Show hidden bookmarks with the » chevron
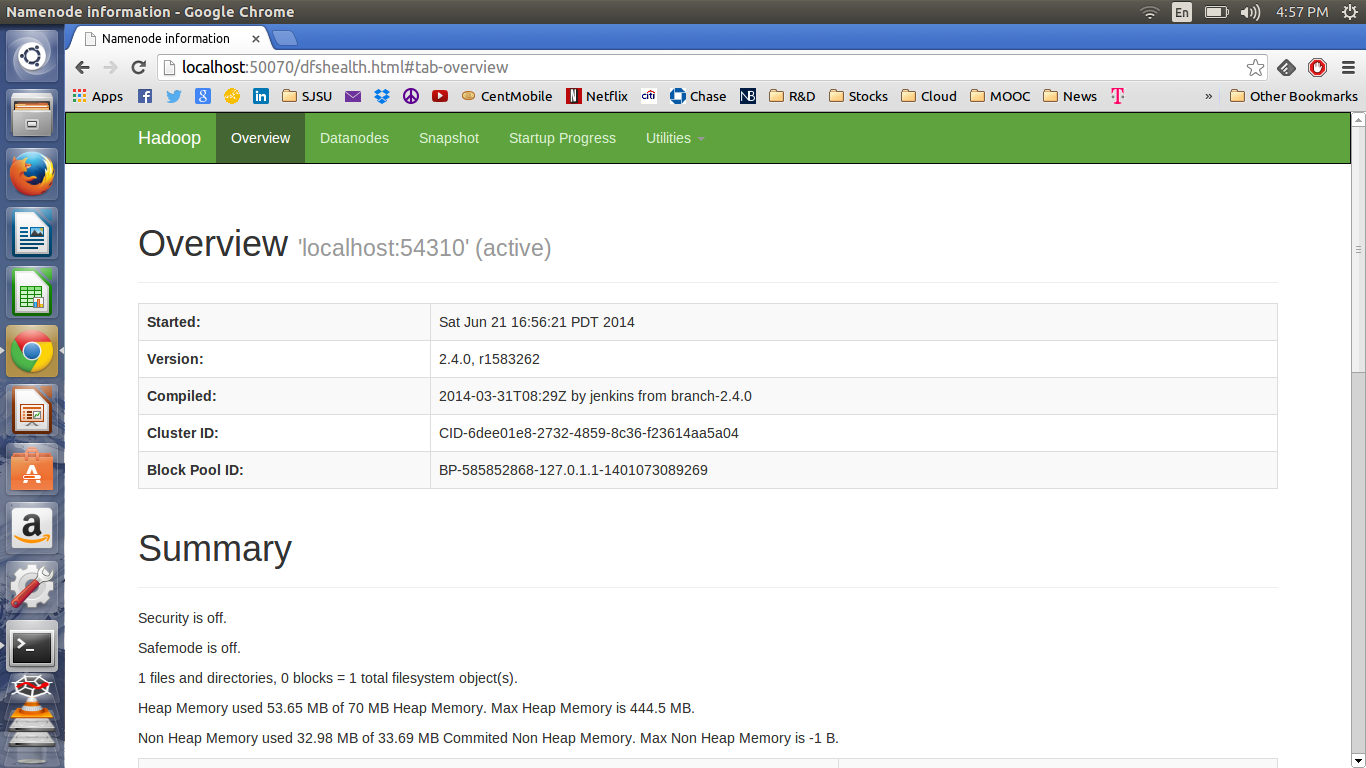 pyautogui.click(x=1208, y=96)
